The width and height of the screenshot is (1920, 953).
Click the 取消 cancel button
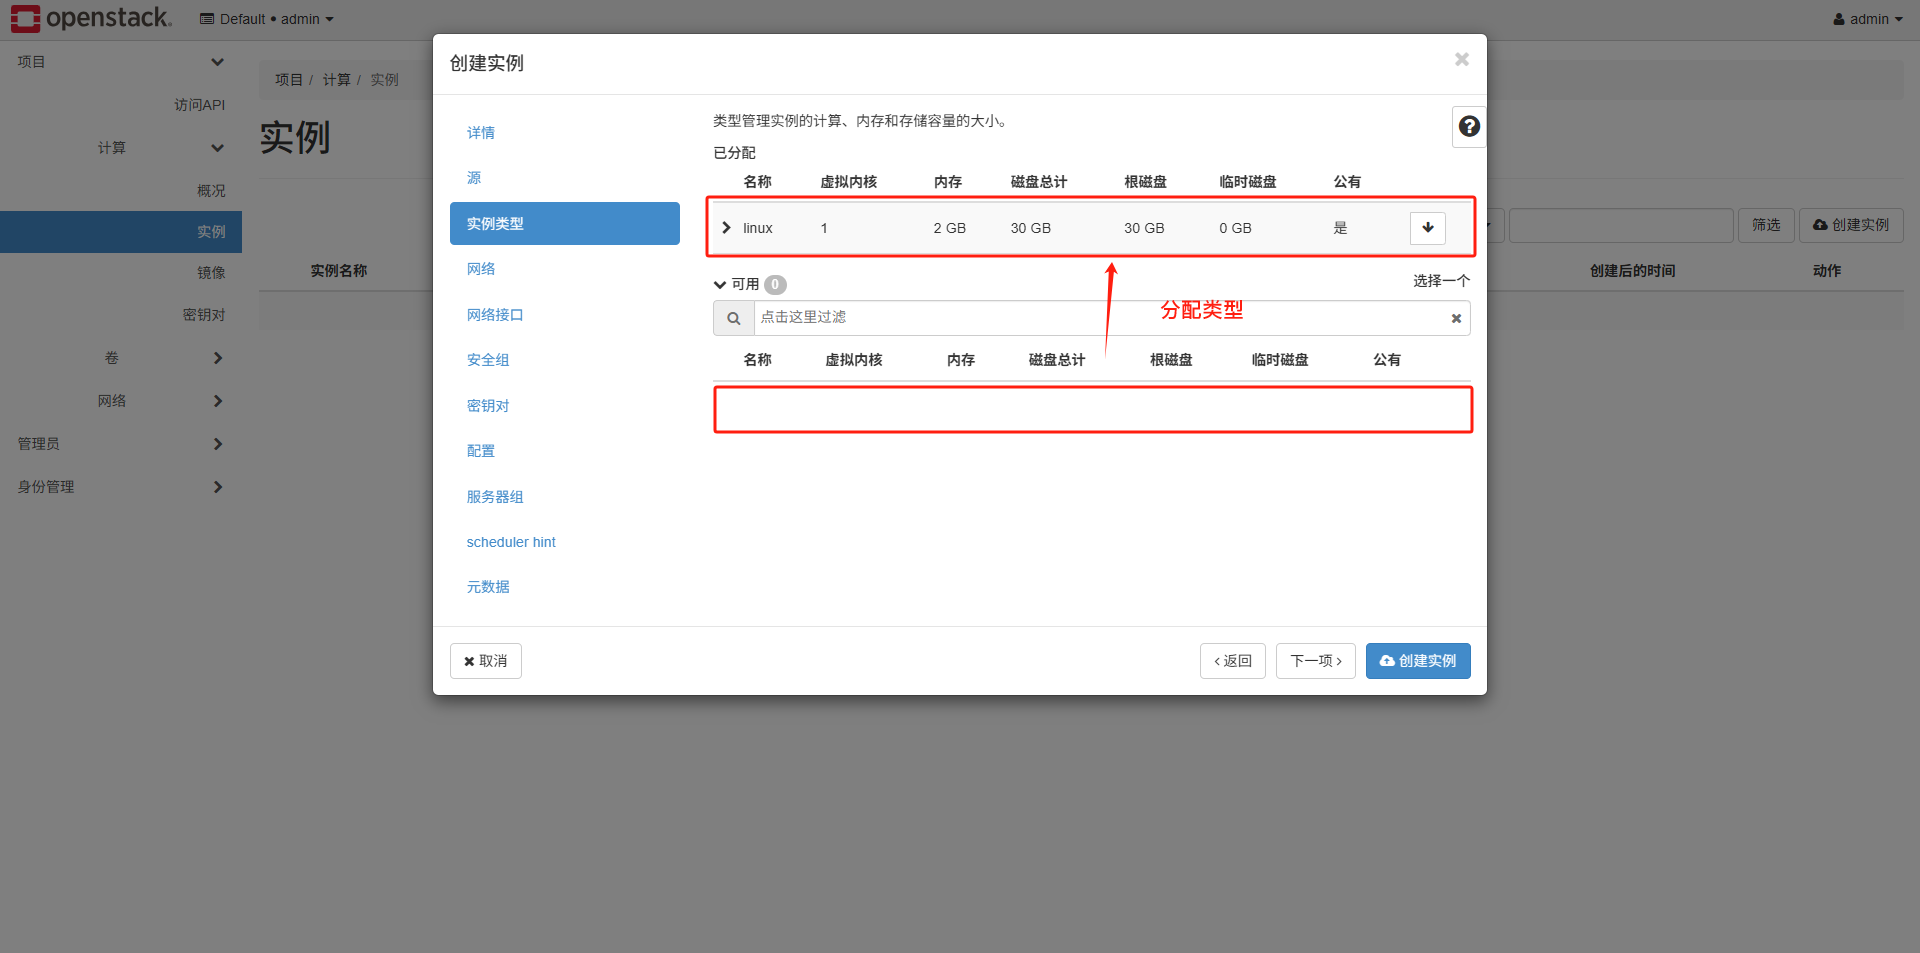pos(486,661)
